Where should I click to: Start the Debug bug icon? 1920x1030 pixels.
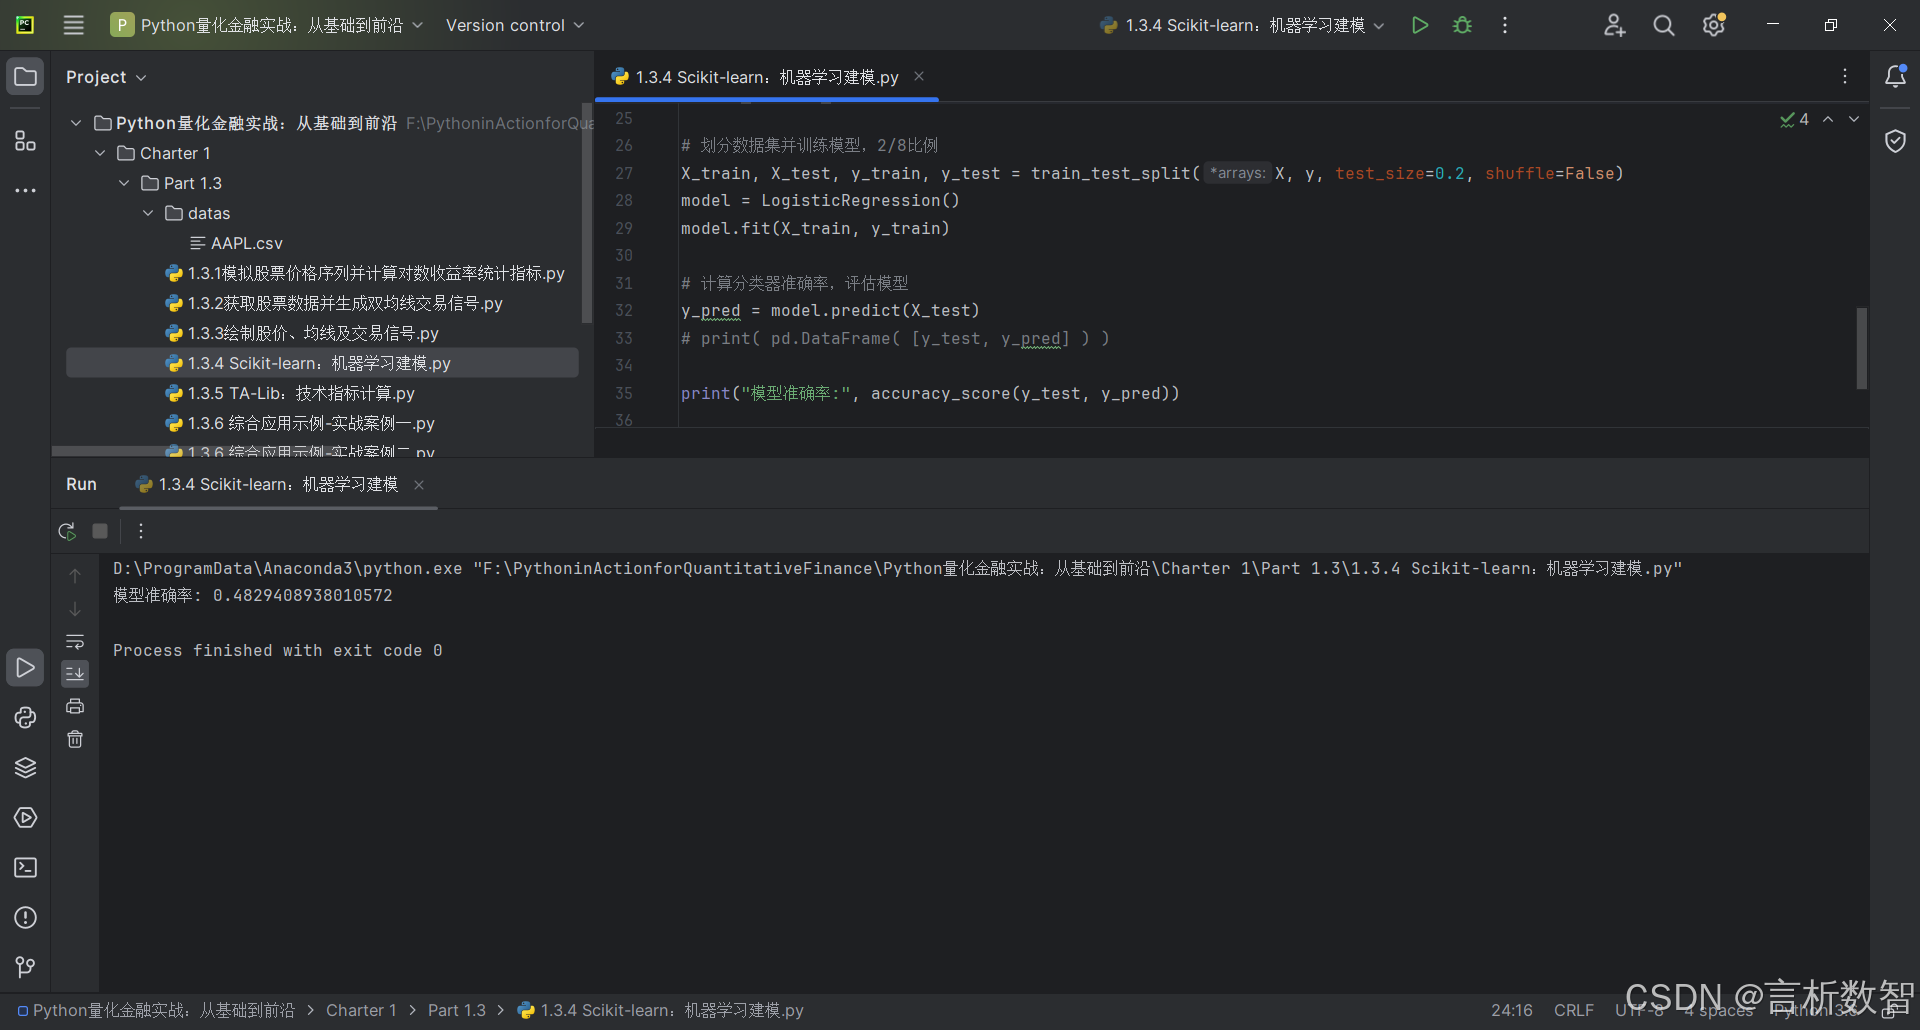(1462, 25)
